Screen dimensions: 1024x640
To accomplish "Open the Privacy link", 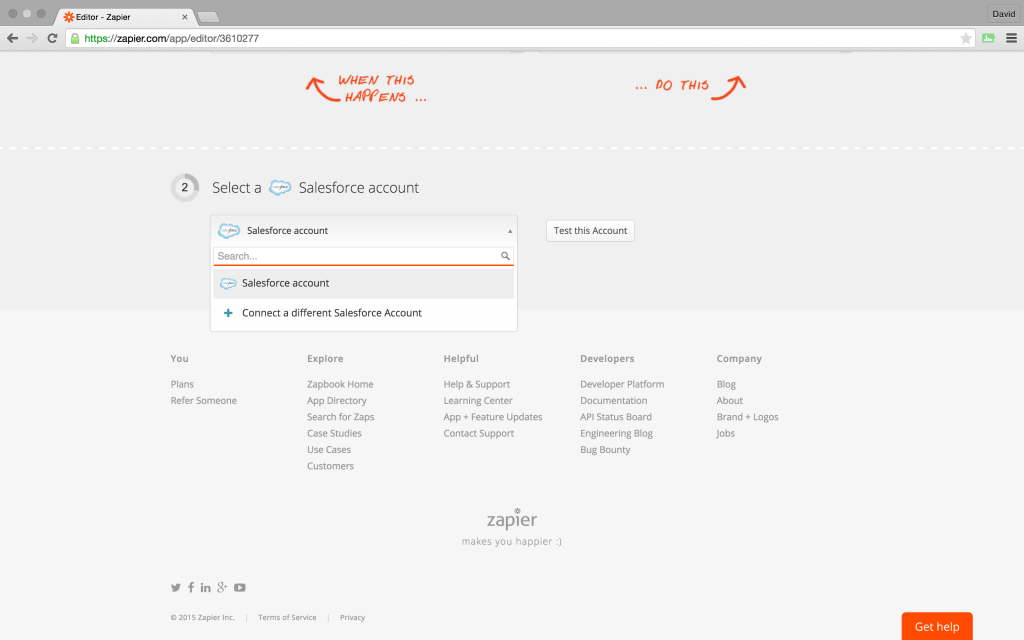I will click(353, 617).
